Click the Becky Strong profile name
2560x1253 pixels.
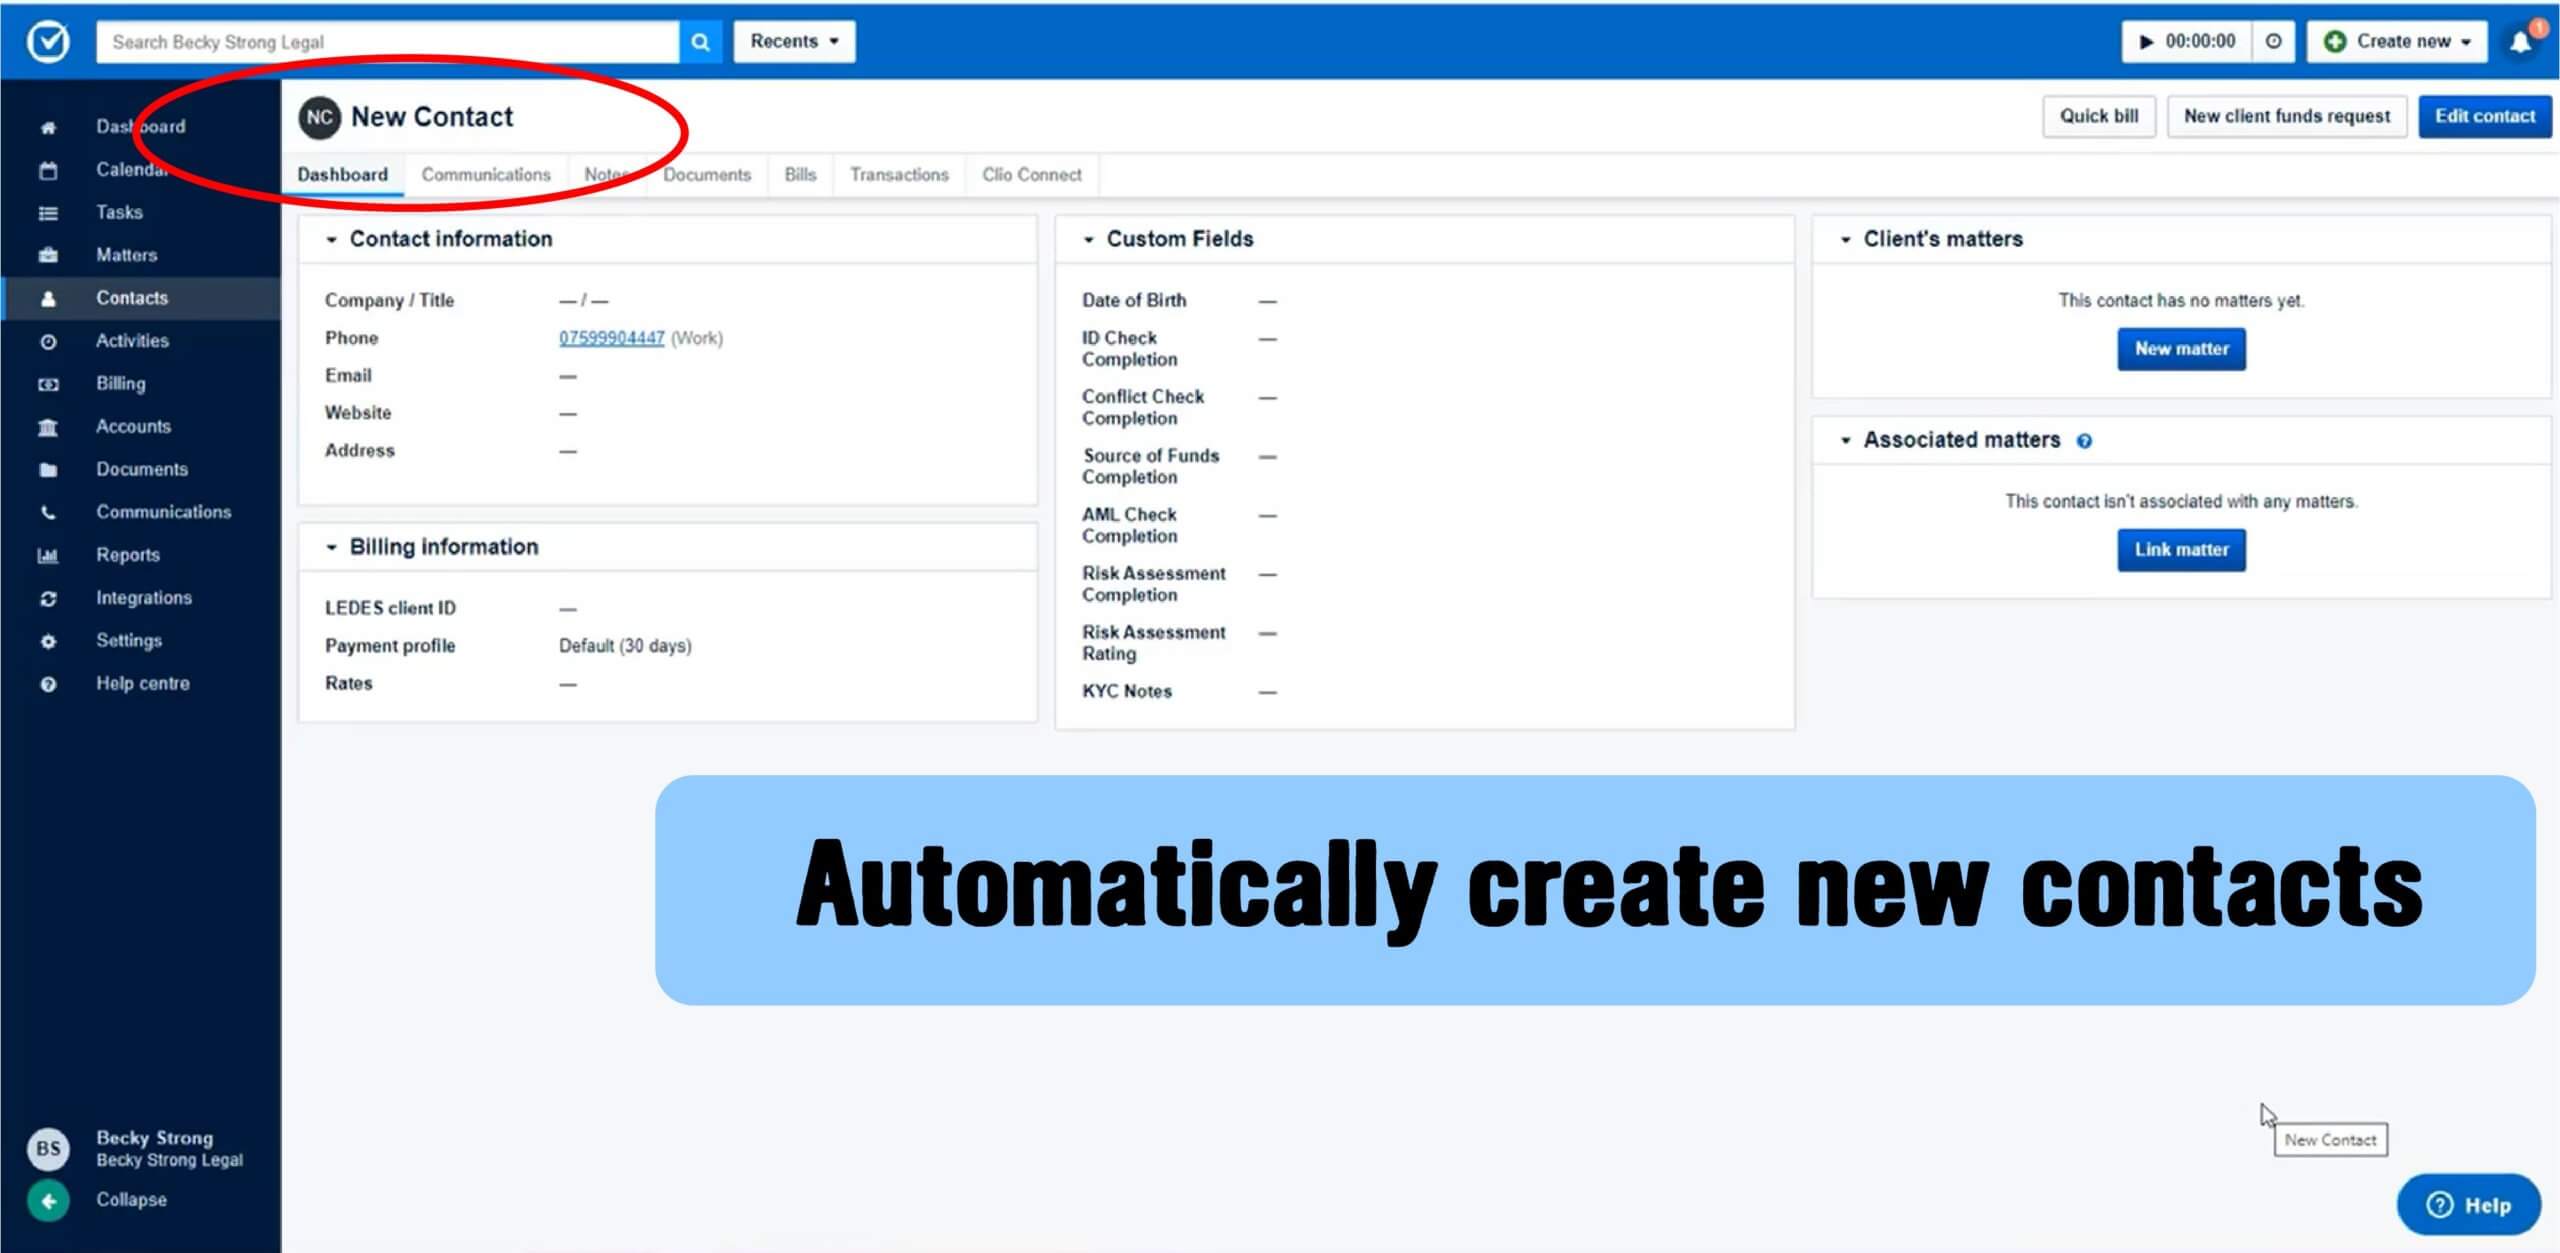[154, 1139]
